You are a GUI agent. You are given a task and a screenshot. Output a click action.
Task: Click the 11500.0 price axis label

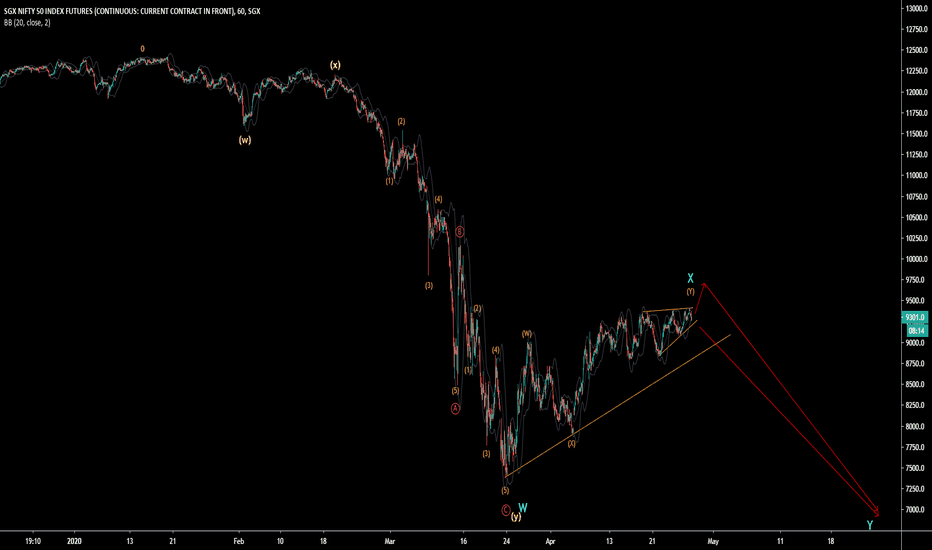(x=918, y=134)
